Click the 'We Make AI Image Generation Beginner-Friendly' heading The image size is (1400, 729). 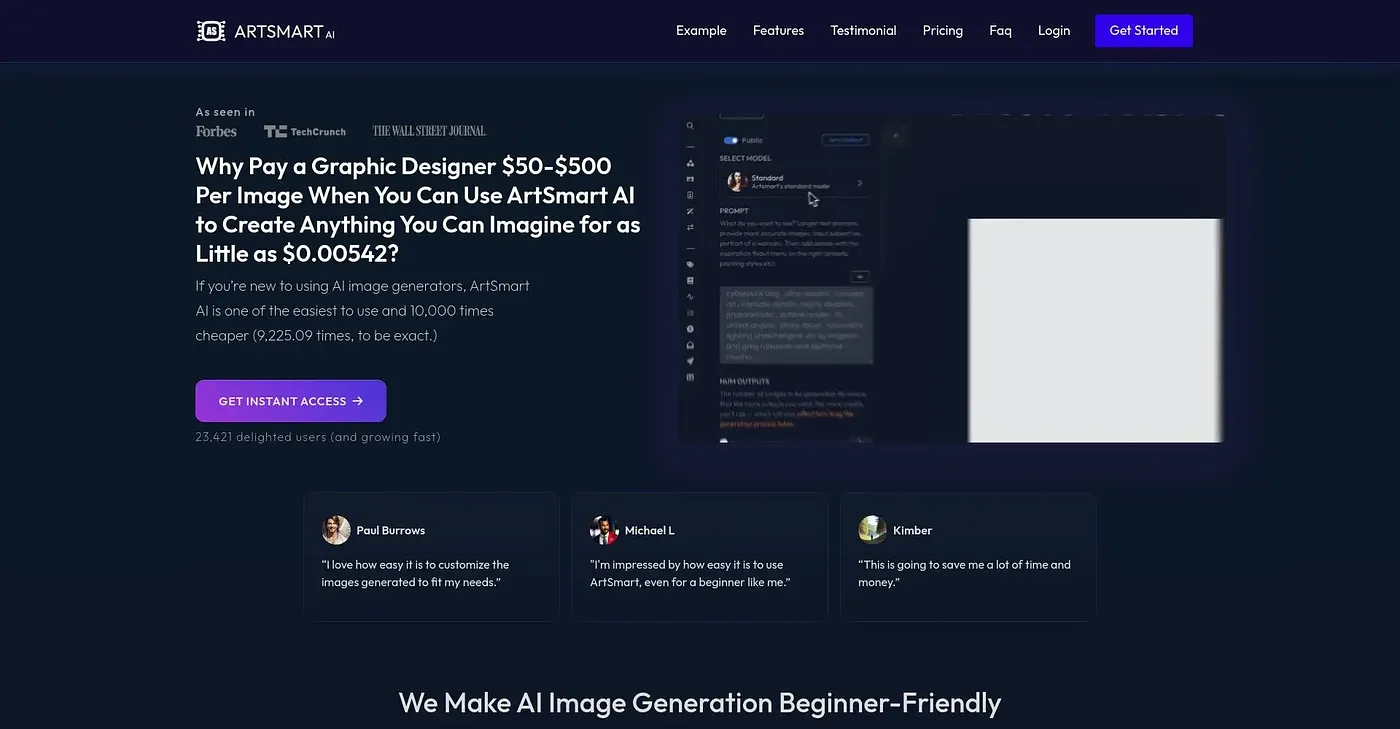coord(700,702)
